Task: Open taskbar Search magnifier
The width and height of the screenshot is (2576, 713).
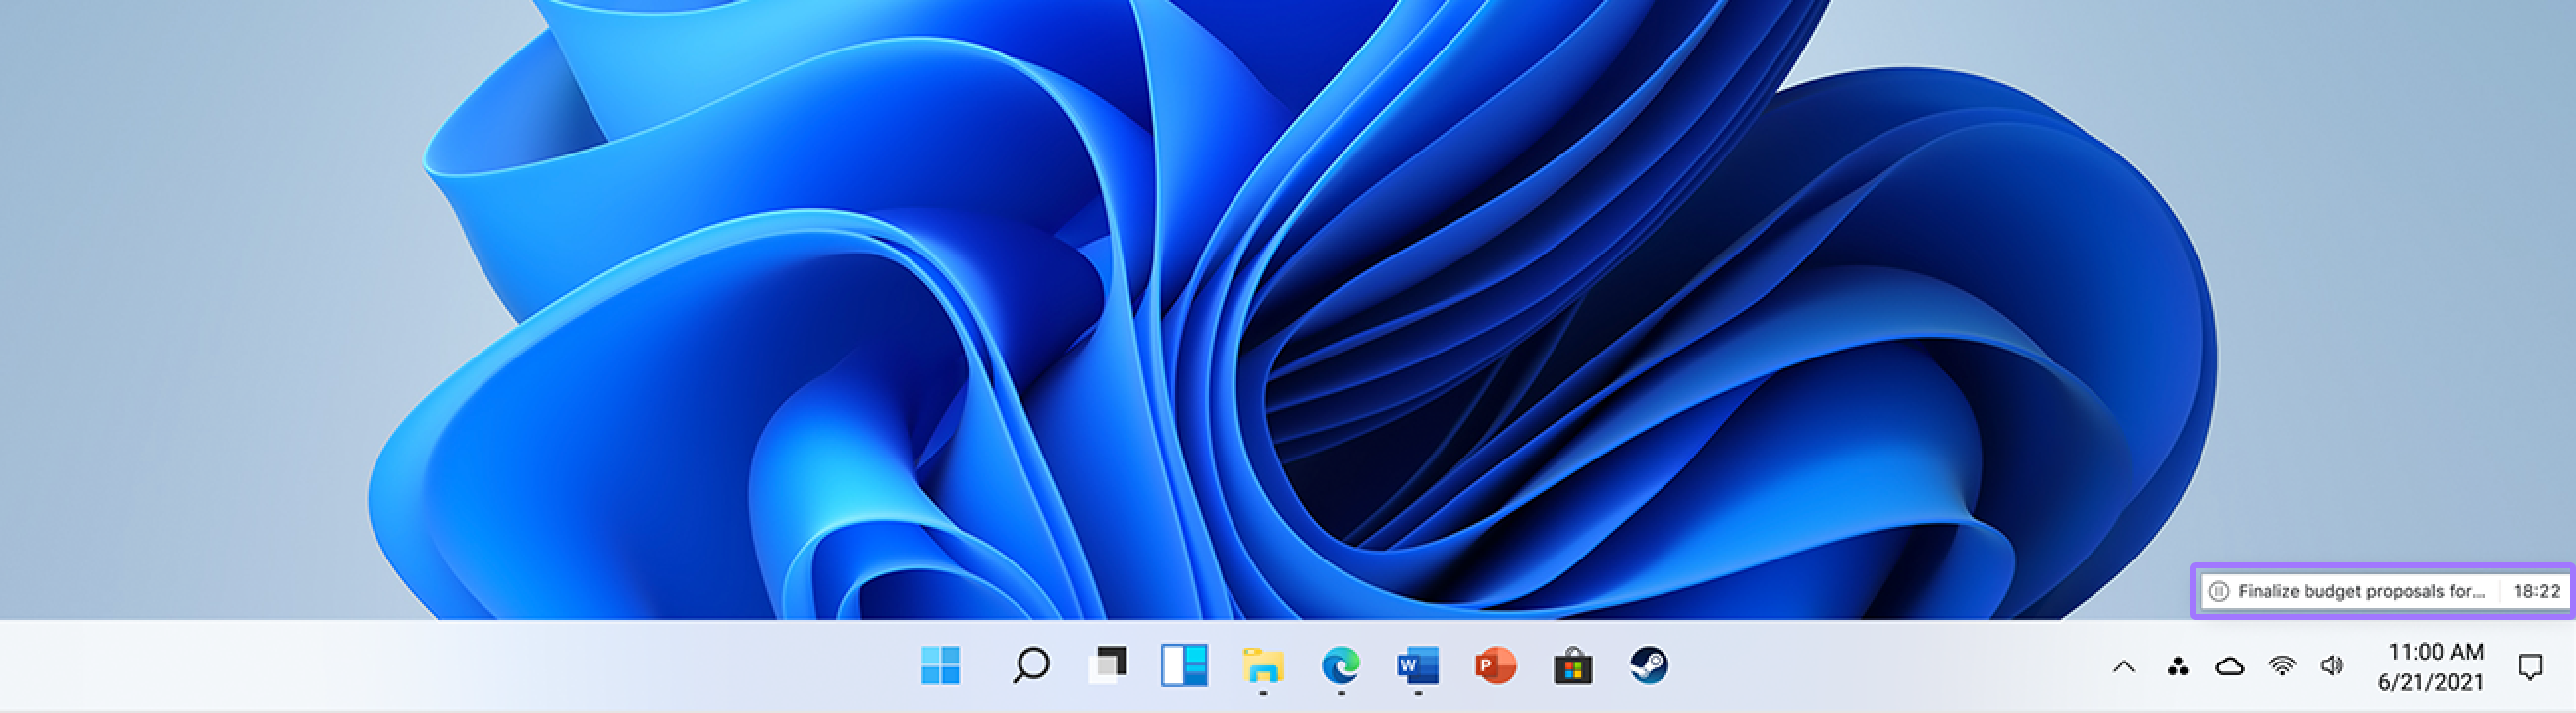Action: point(1030,665)
